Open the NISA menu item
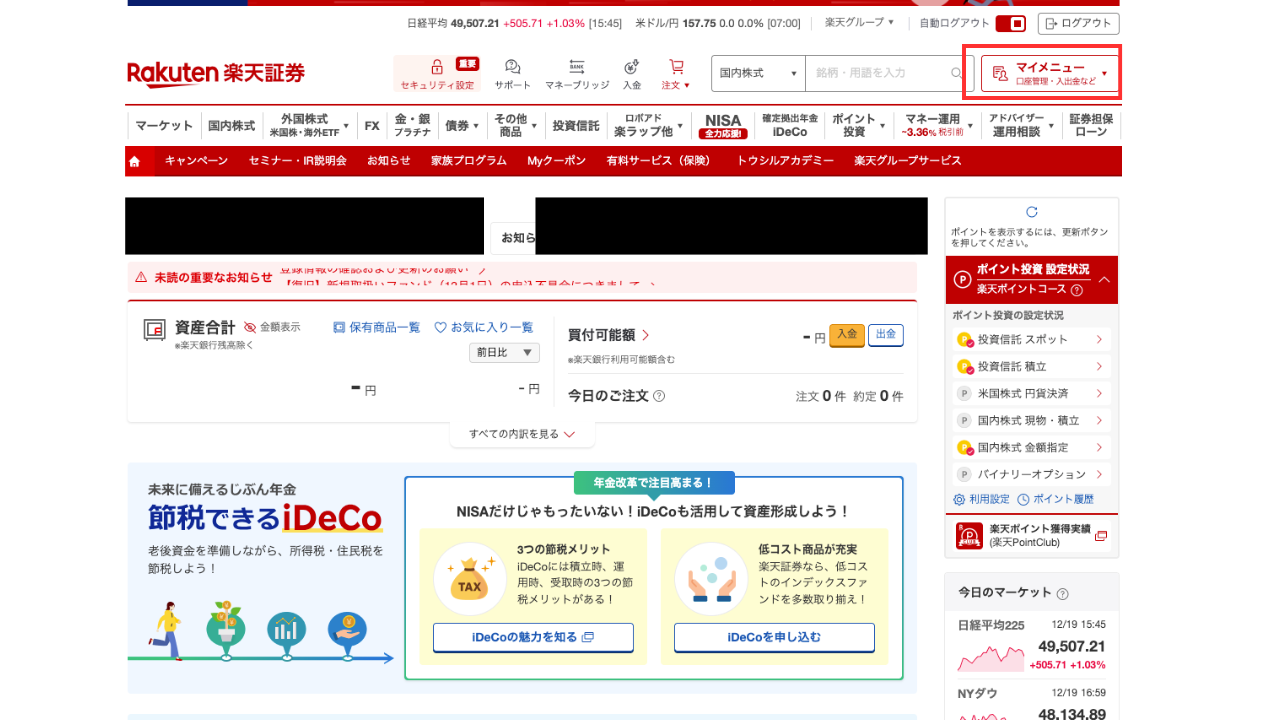The image size is (1280, 720). pos(722,126)
